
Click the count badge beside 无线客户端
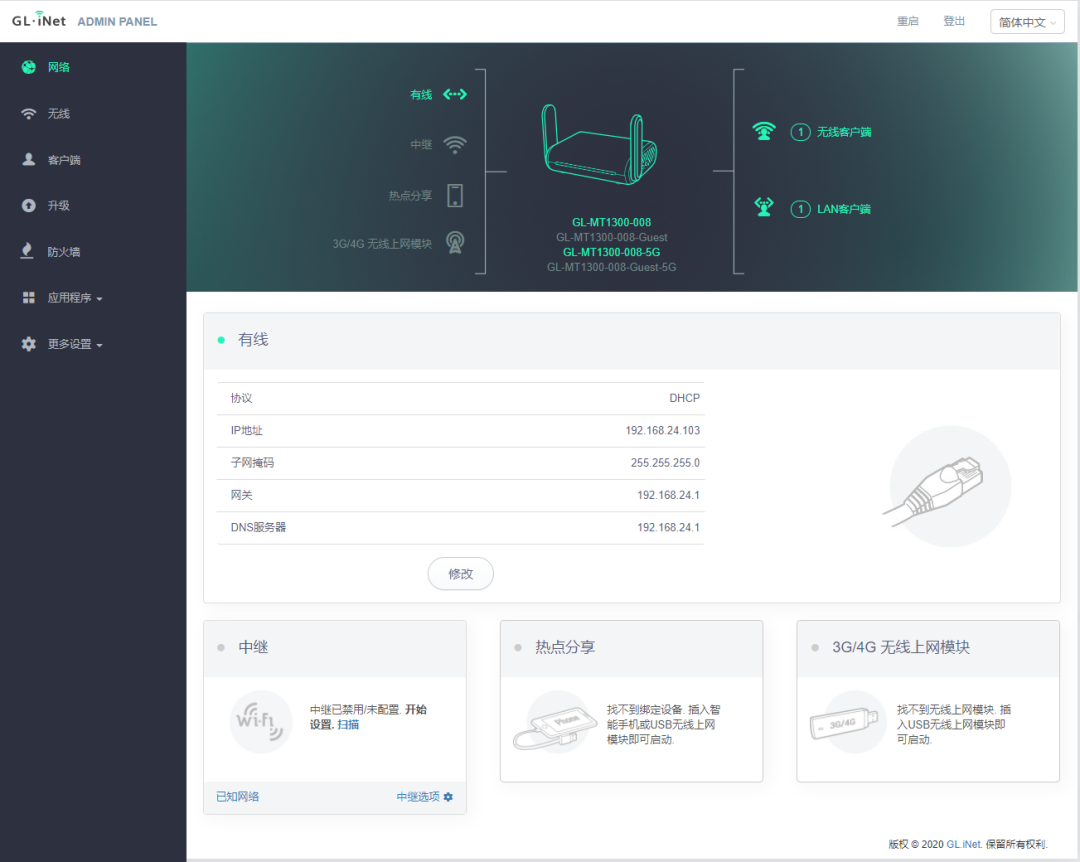point(800,132)
